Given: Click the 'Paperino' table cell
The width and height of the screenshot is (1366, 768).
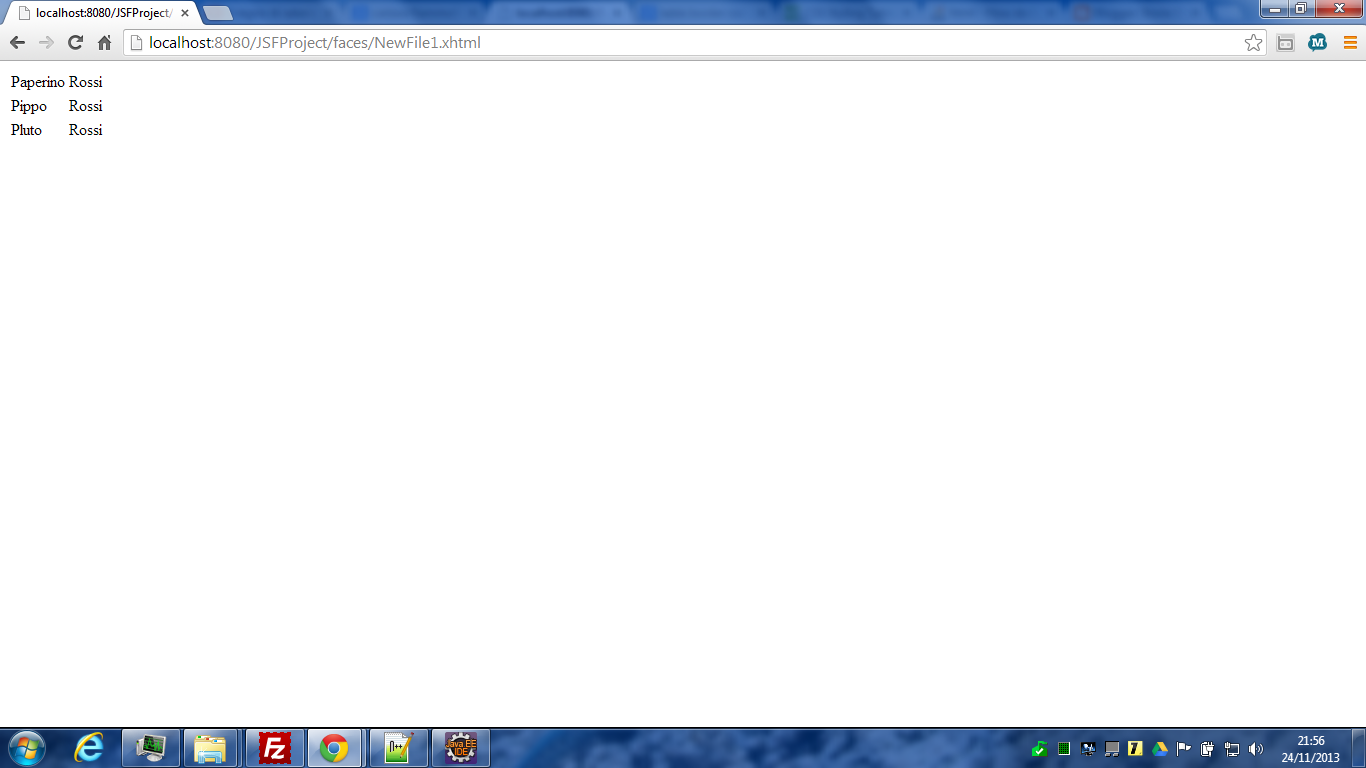Looking at the screenshot, I should (38, 82).
